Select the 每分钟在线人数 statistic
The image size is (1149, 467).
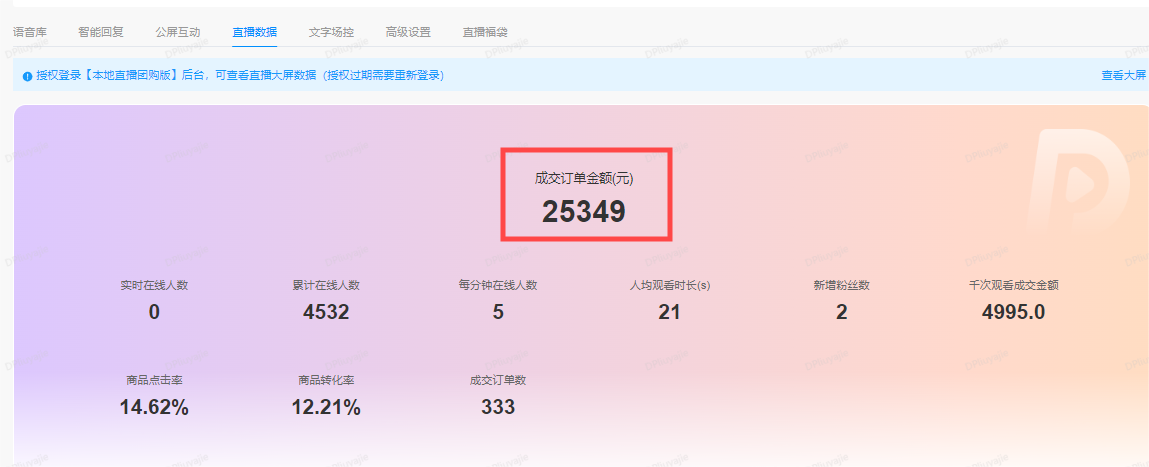tap(498, 300)
